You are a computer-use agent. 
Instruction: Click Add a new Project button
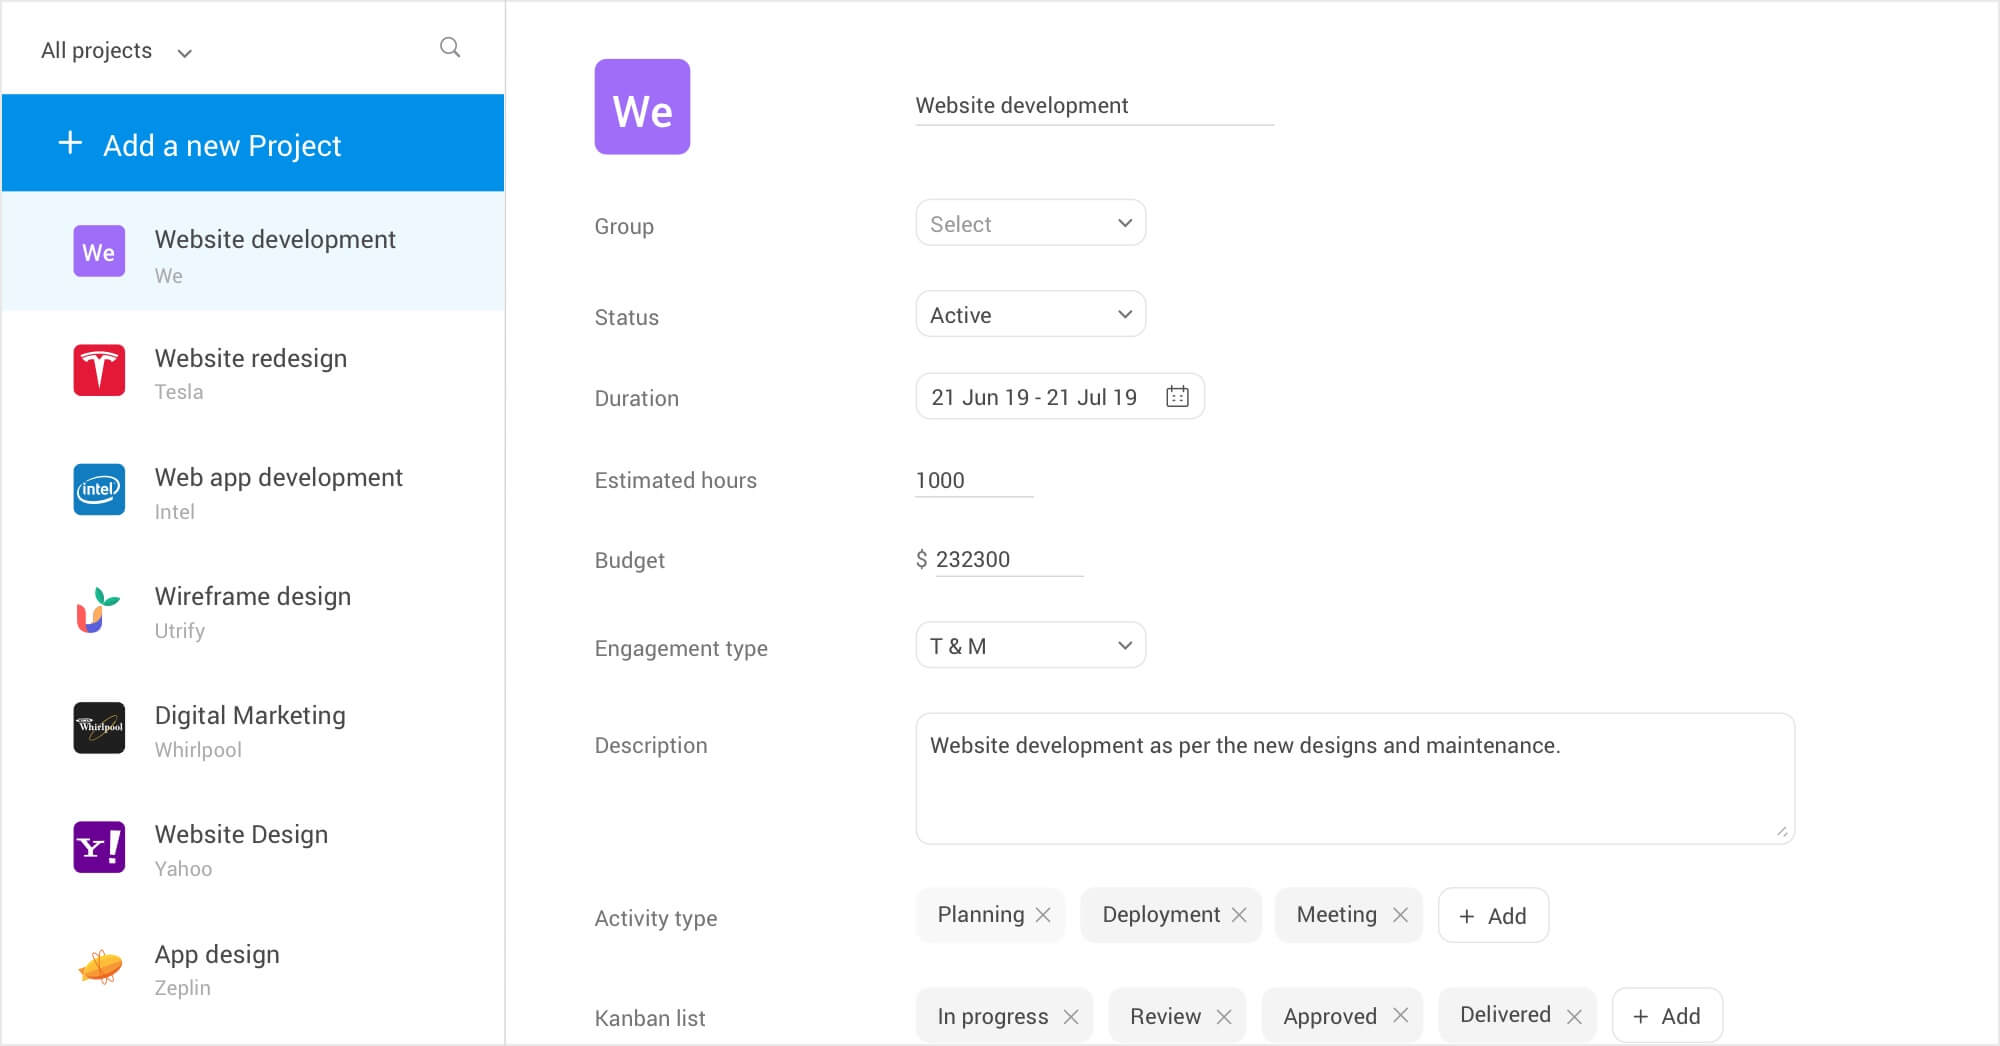(253, 143)
